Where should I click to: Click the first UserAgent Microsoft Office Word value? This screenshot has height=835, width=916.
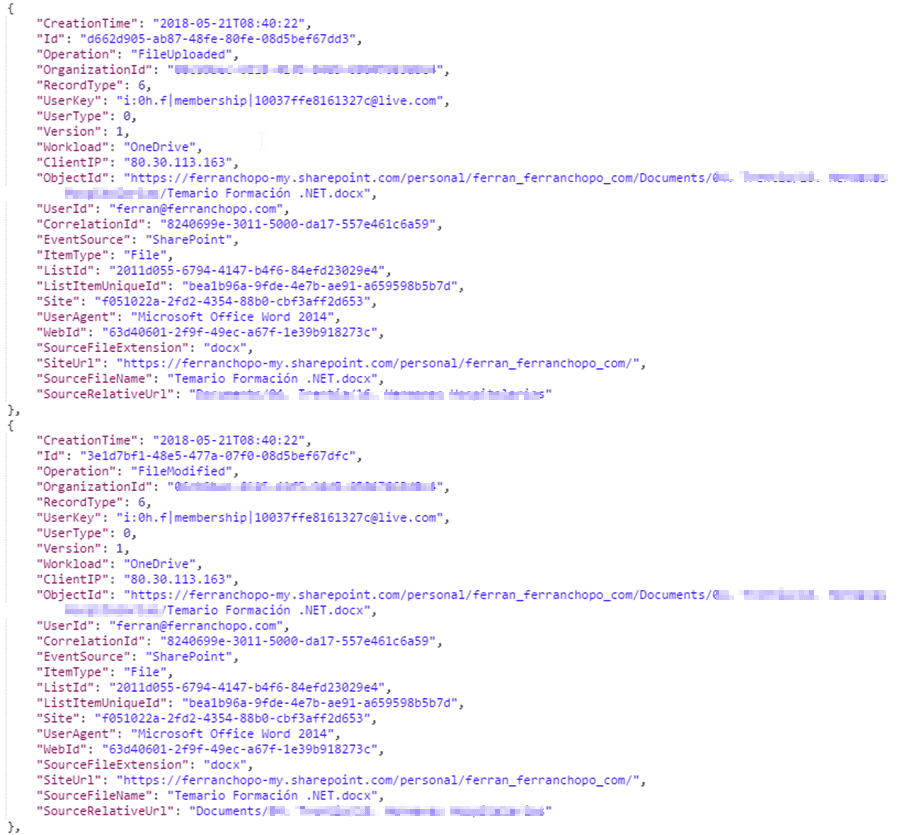(x=233, y=317)
